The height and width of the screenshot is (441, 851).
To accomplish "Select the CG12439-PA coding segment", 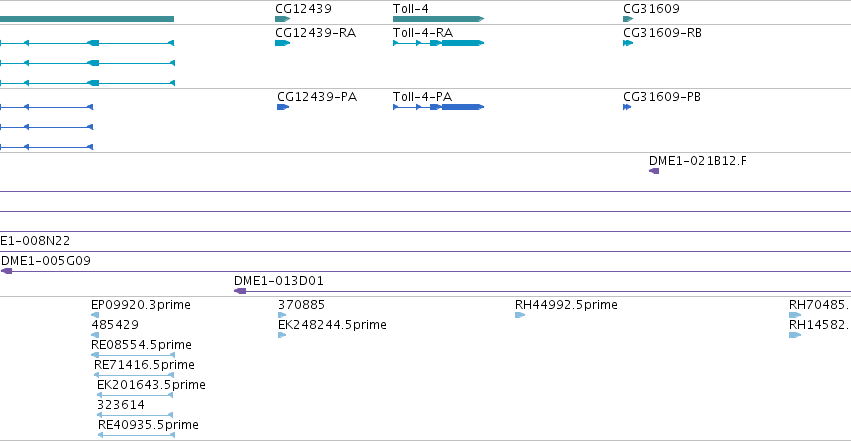I will 283,107.
